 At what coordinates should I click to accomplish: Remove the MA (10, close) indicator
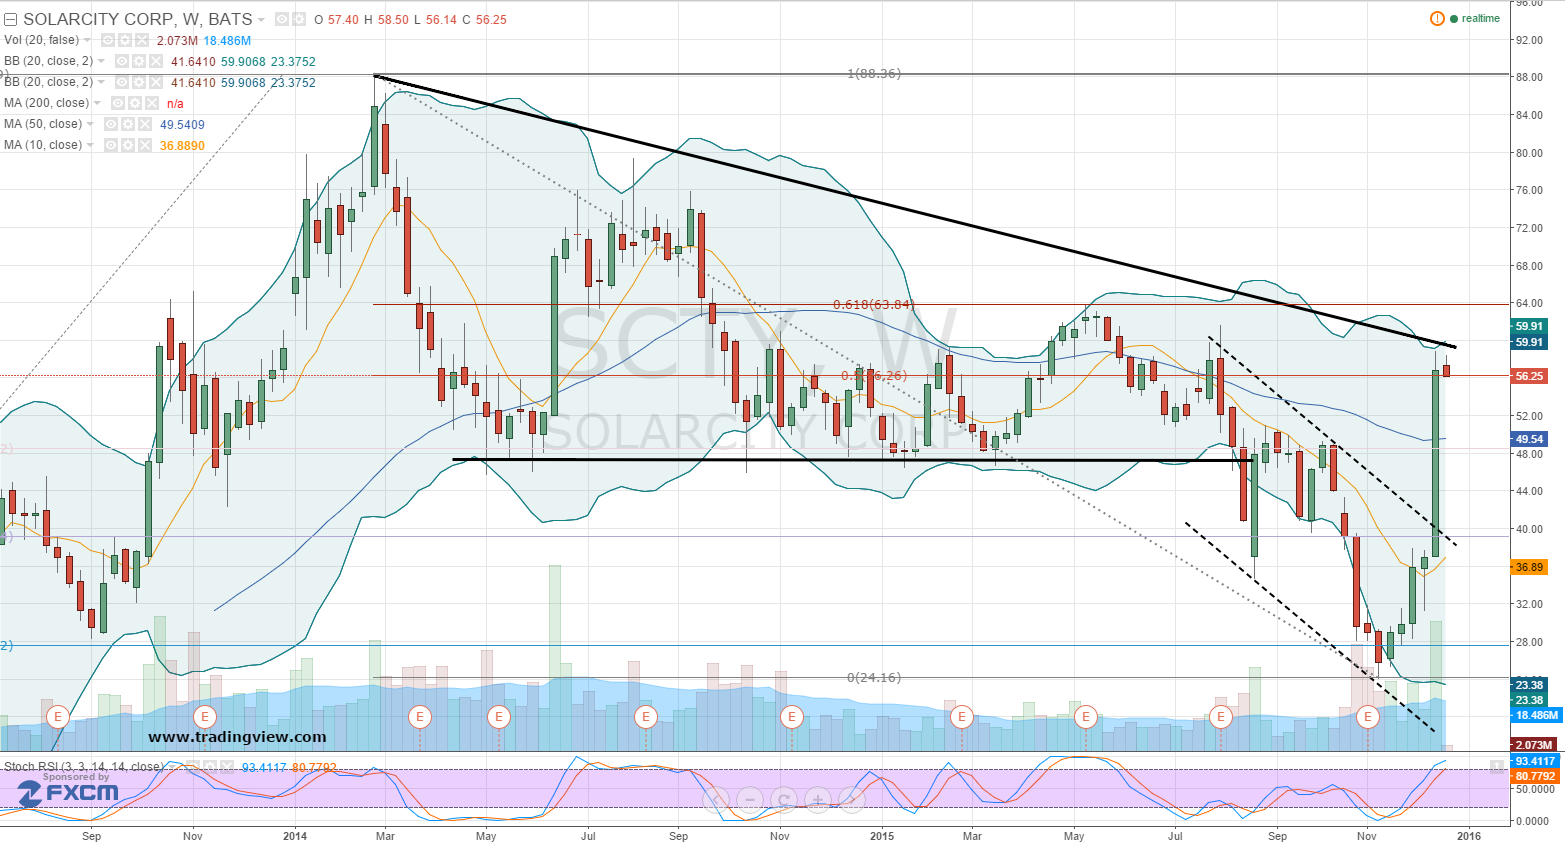(145, 145)
